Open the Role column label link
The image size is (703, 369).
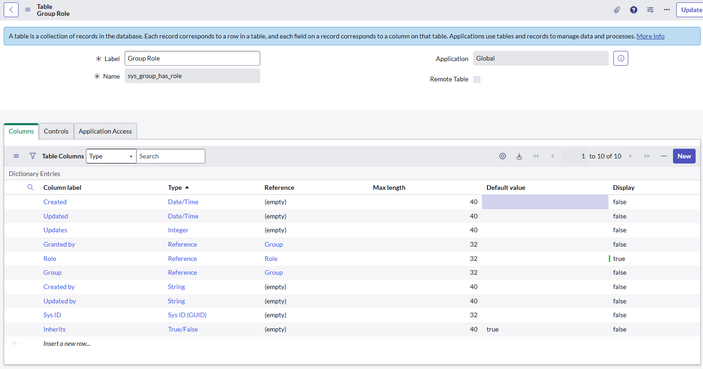click(x=50, y=259)
